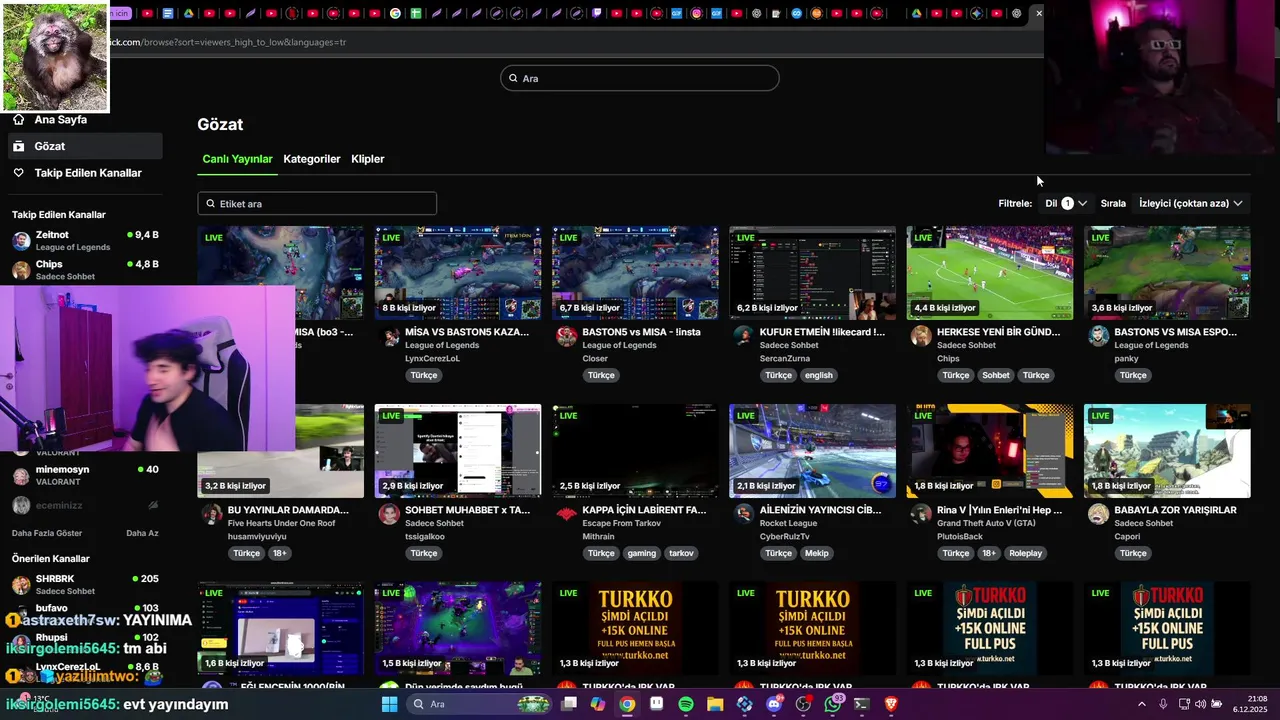Click SercanZurna avatar under KUFUR ETMEİN stream
Image resolution: width=1280 pixels, height=720 pixels.
[x=744, y=337]
